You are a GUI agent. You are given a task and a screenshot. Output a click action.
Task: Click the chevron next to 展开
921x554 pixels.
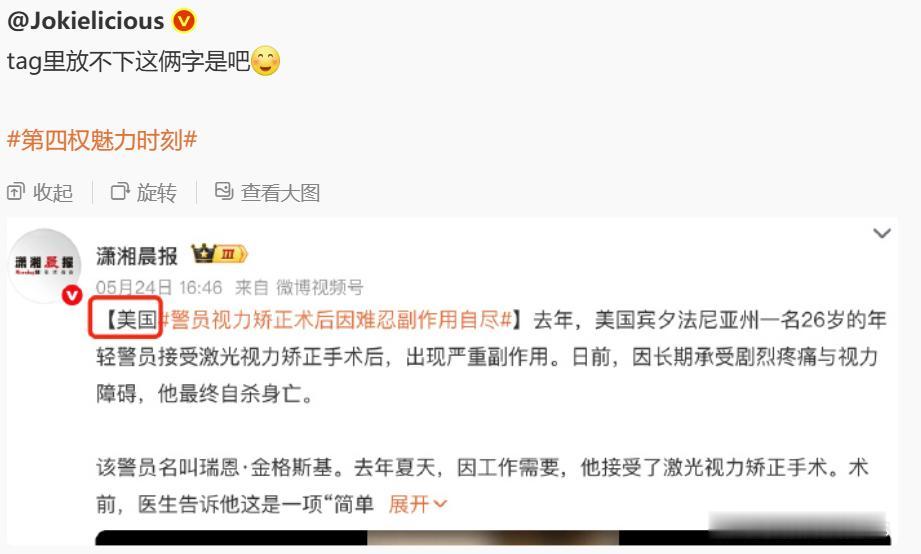tap(440, 504)
